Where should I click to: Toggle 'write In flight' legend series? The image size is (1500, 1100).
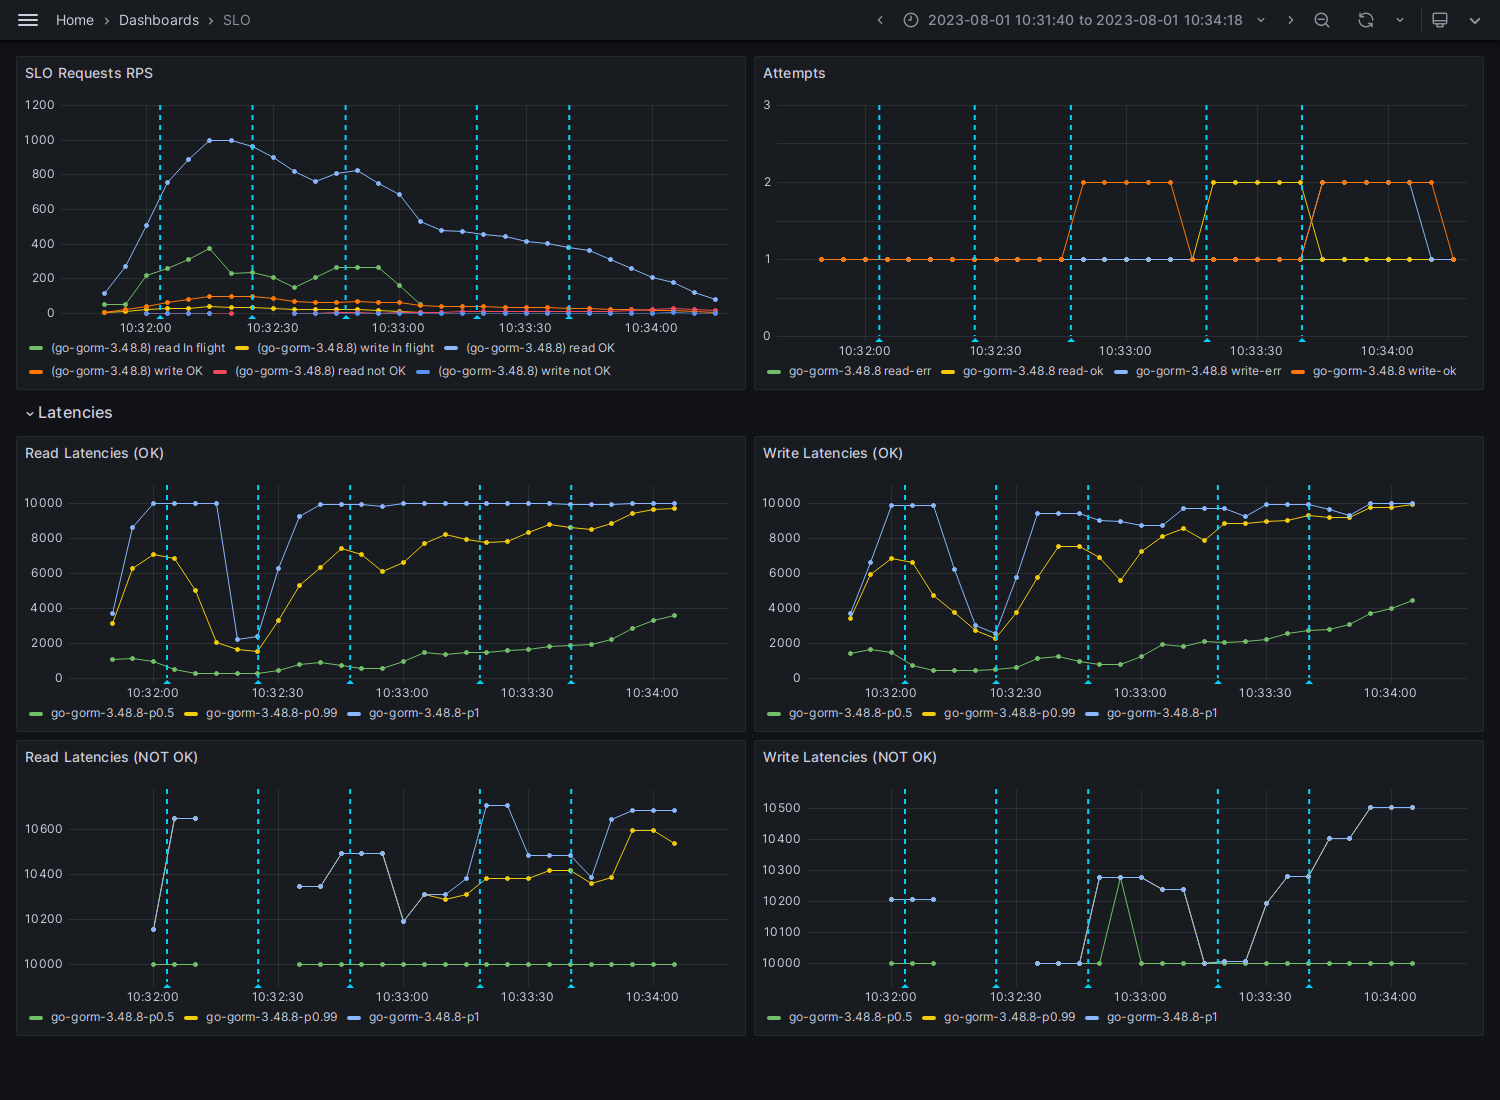point(345,348)
